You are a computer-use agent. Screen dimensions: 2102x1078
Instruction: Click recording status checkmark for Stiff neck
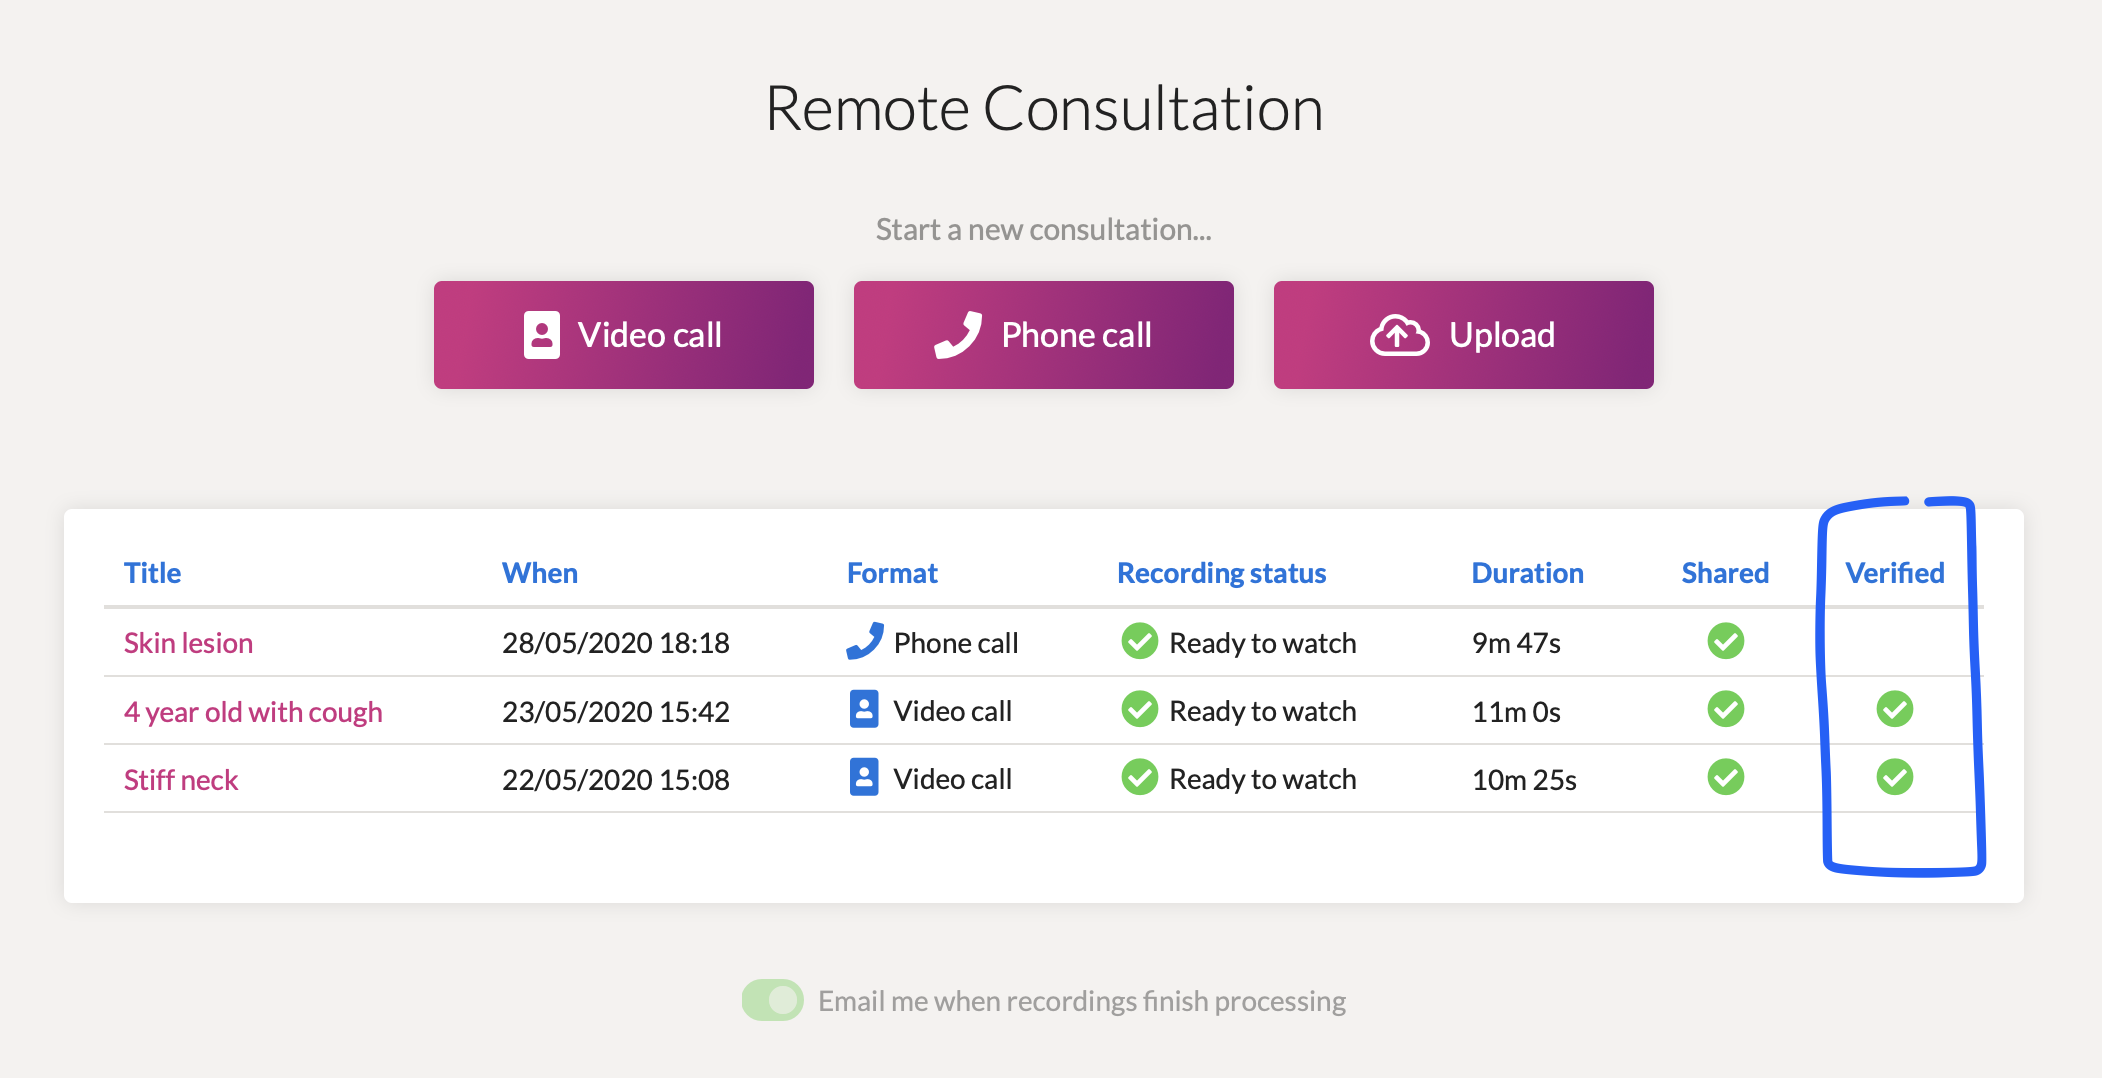pos(1139,777)
